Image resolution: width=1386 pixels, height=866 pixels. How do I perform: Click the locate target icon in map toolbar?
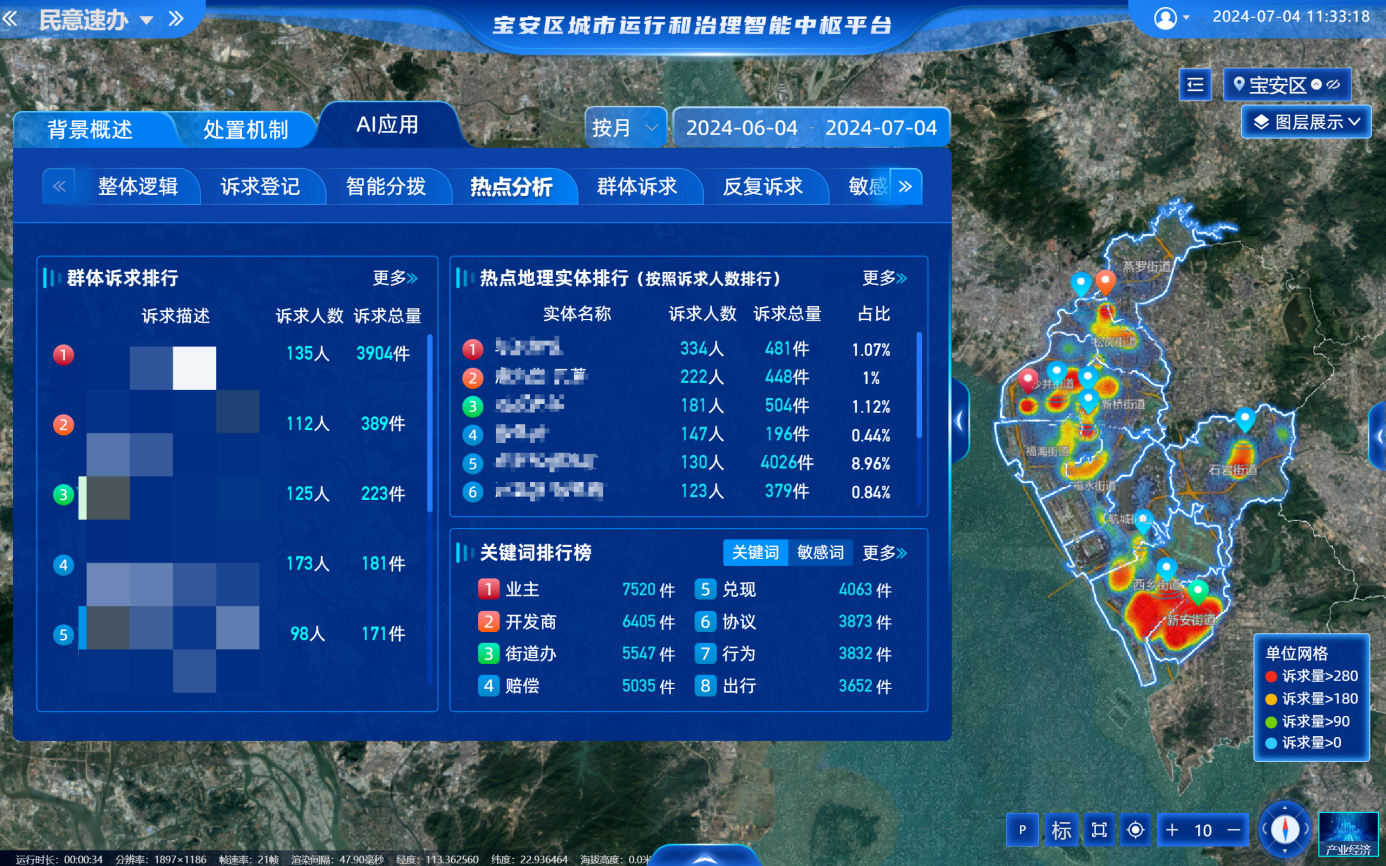click(x=1136, y=830)
